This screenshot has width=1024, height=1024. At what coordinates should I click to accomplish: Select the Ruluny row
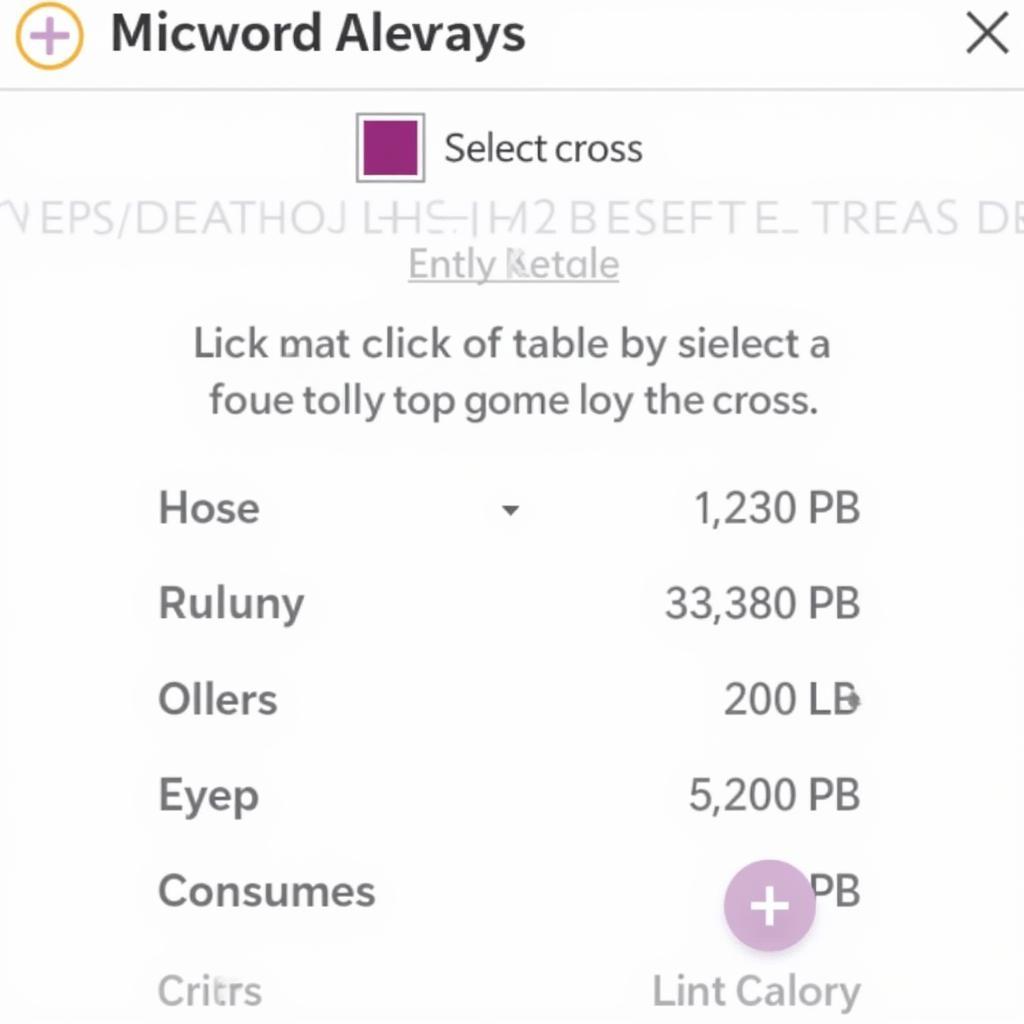pyautogui.click(x=231, y=604)
